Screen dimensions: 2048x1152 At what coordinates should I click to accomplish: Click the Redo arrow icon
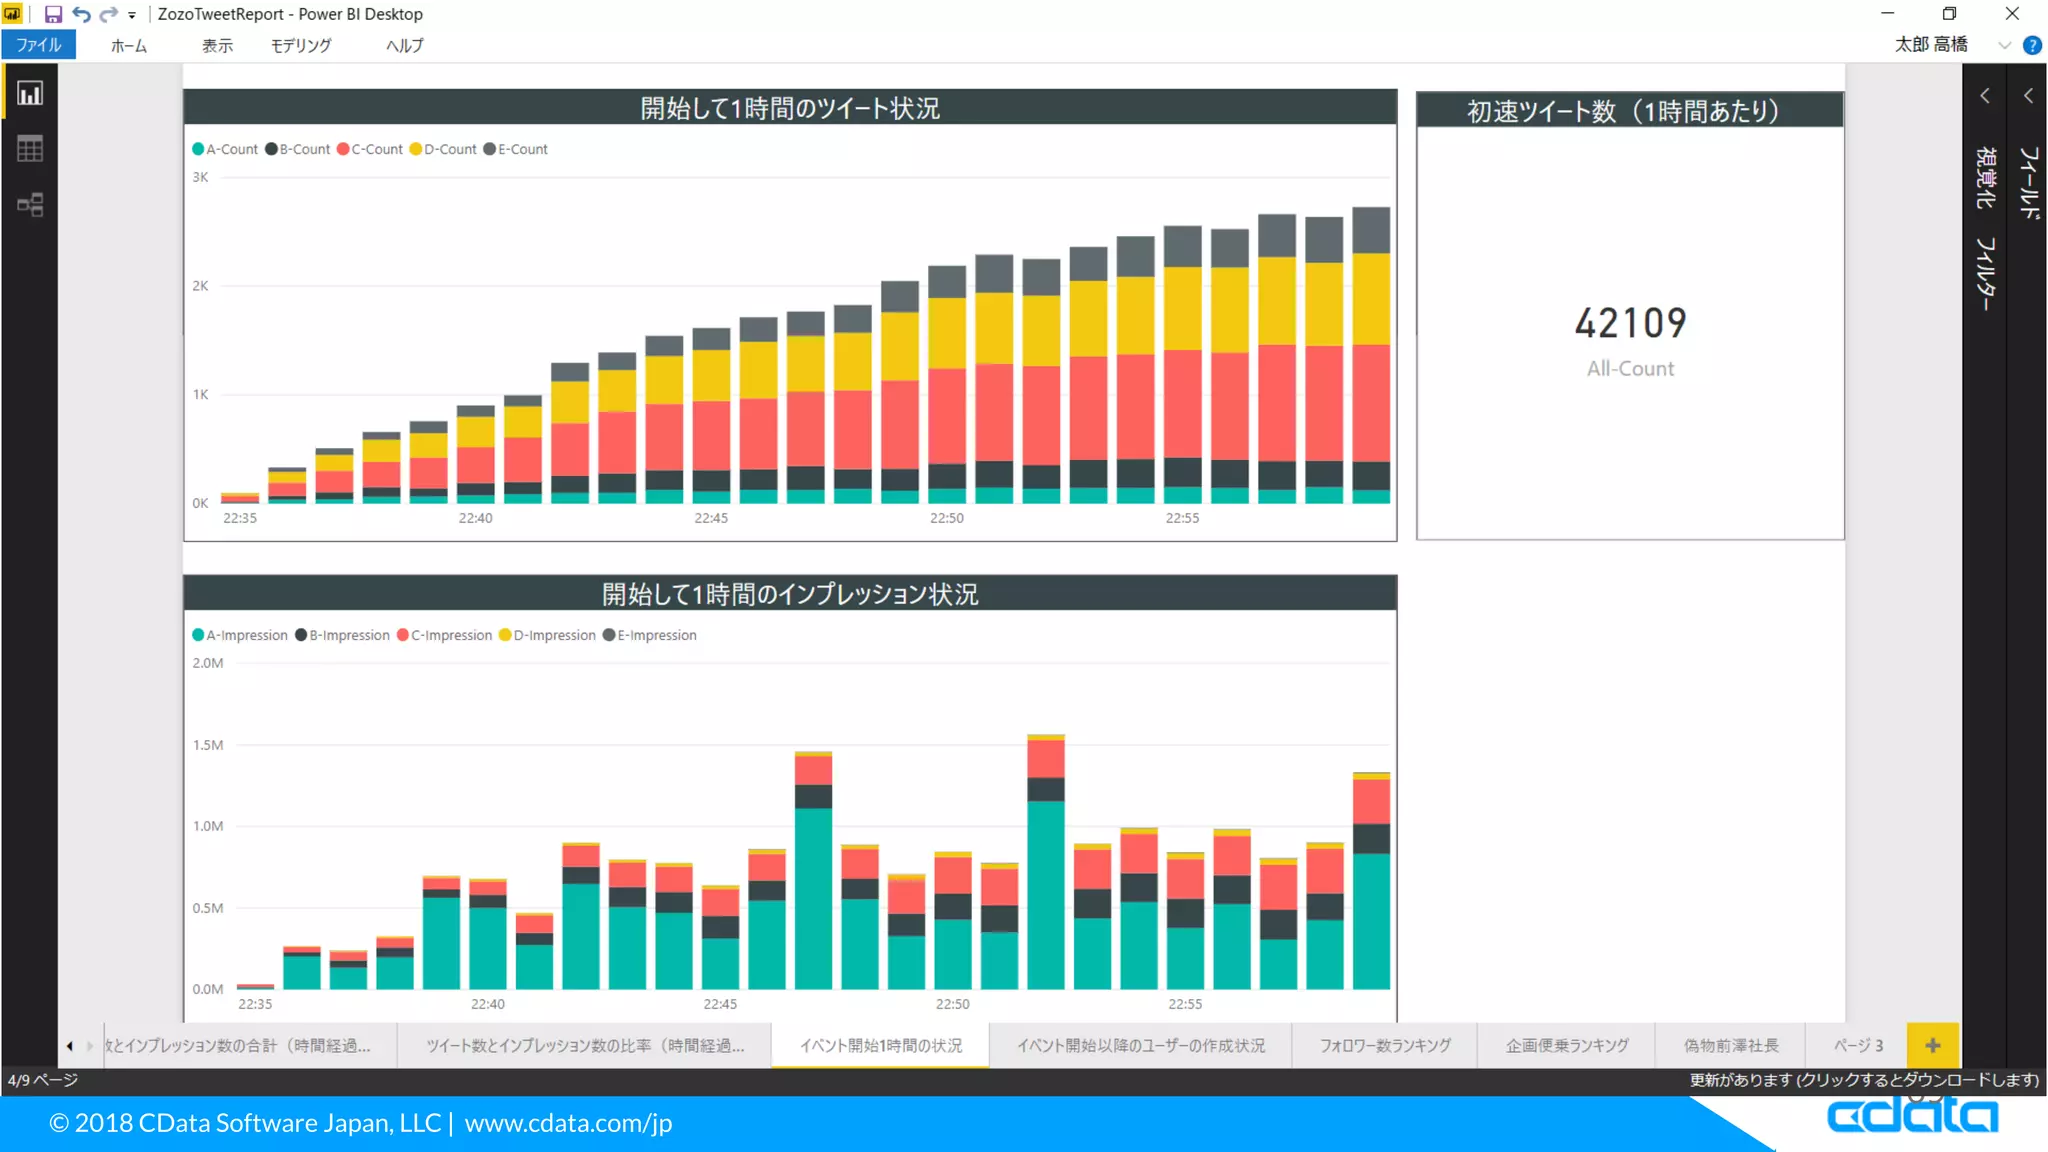point(108,14)
